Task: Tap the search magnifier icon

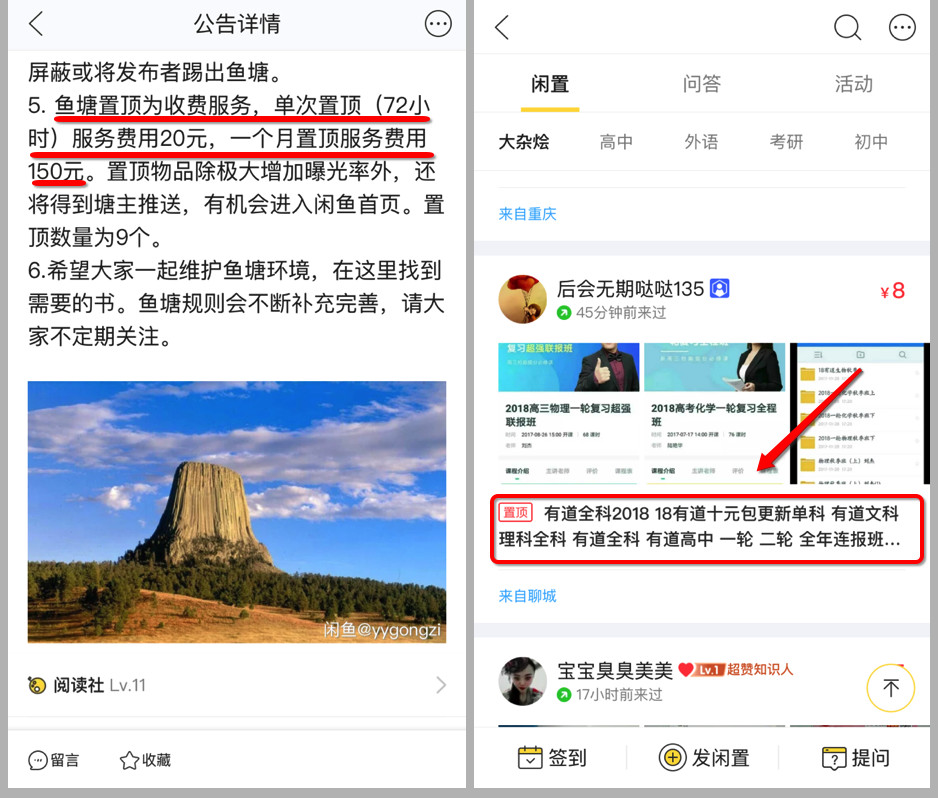Action: pos(848,28)
